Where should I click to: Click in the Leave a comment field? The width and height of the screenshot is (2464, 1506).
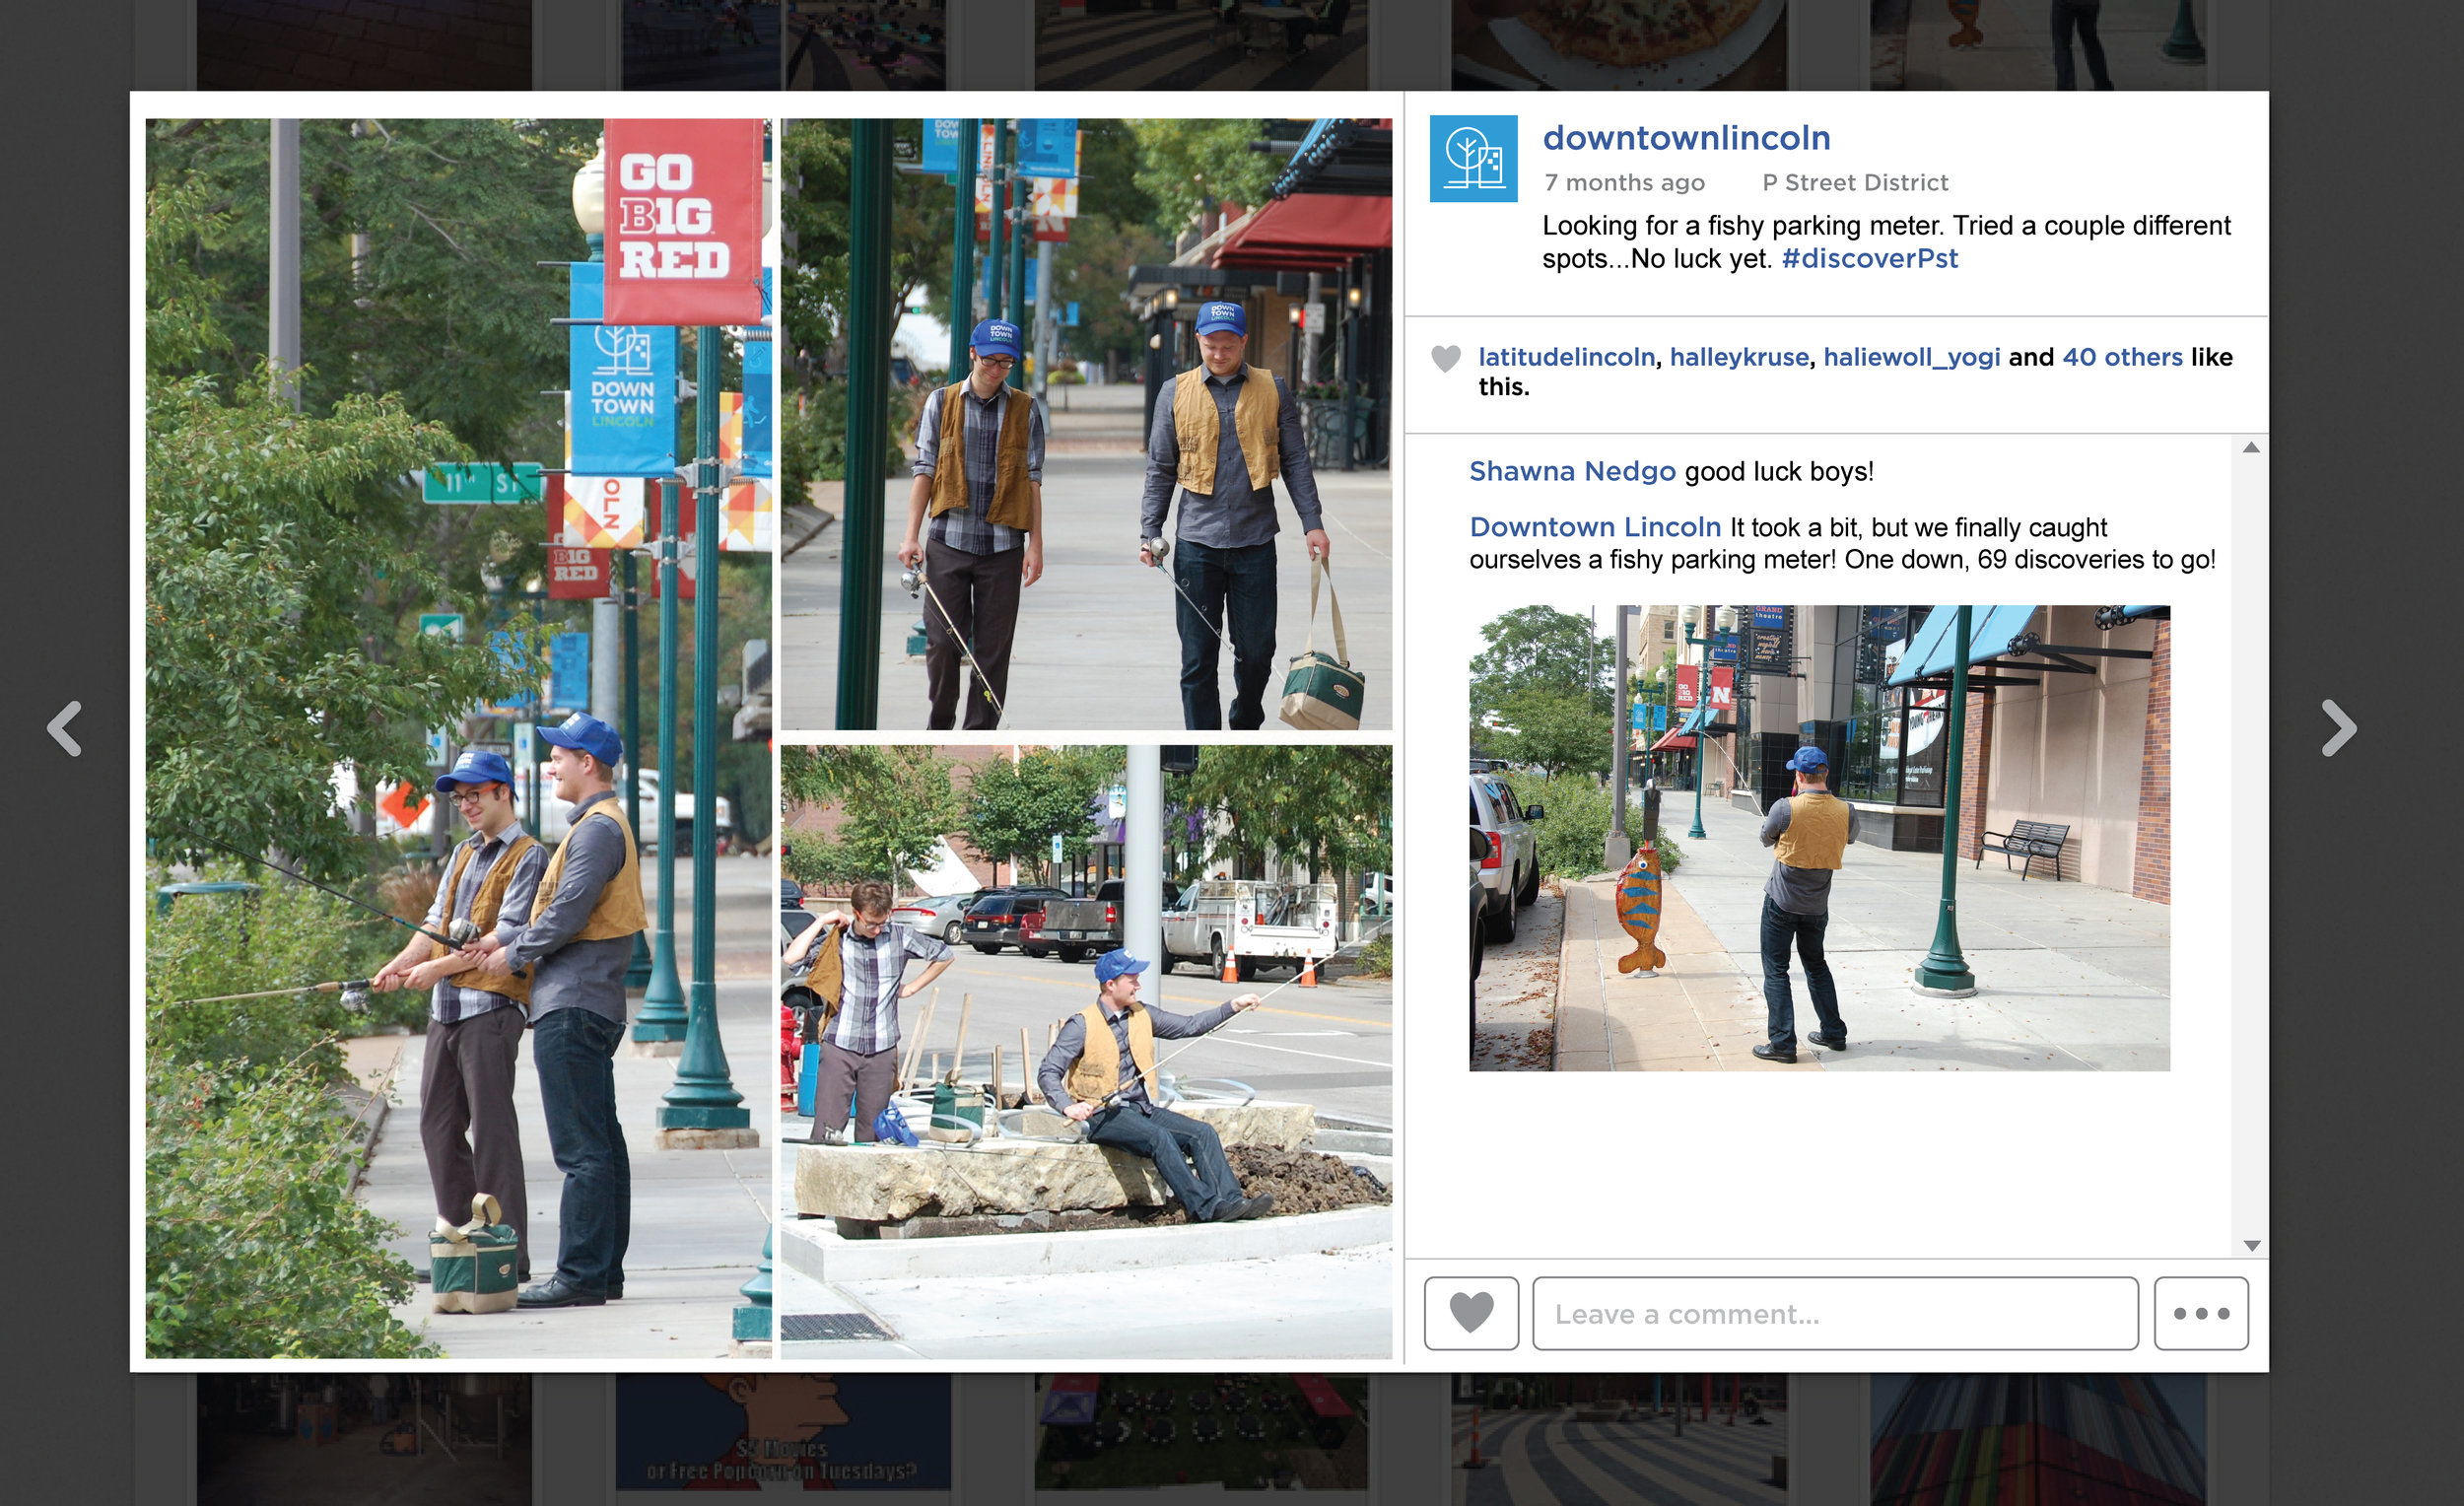(1834, 1313)
